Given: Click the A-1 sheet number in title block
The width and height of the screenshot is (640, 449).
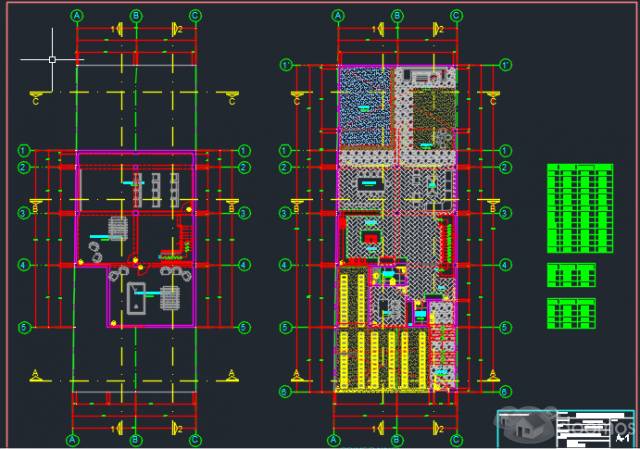Looking at the screenshot, I should click(622, 438).
